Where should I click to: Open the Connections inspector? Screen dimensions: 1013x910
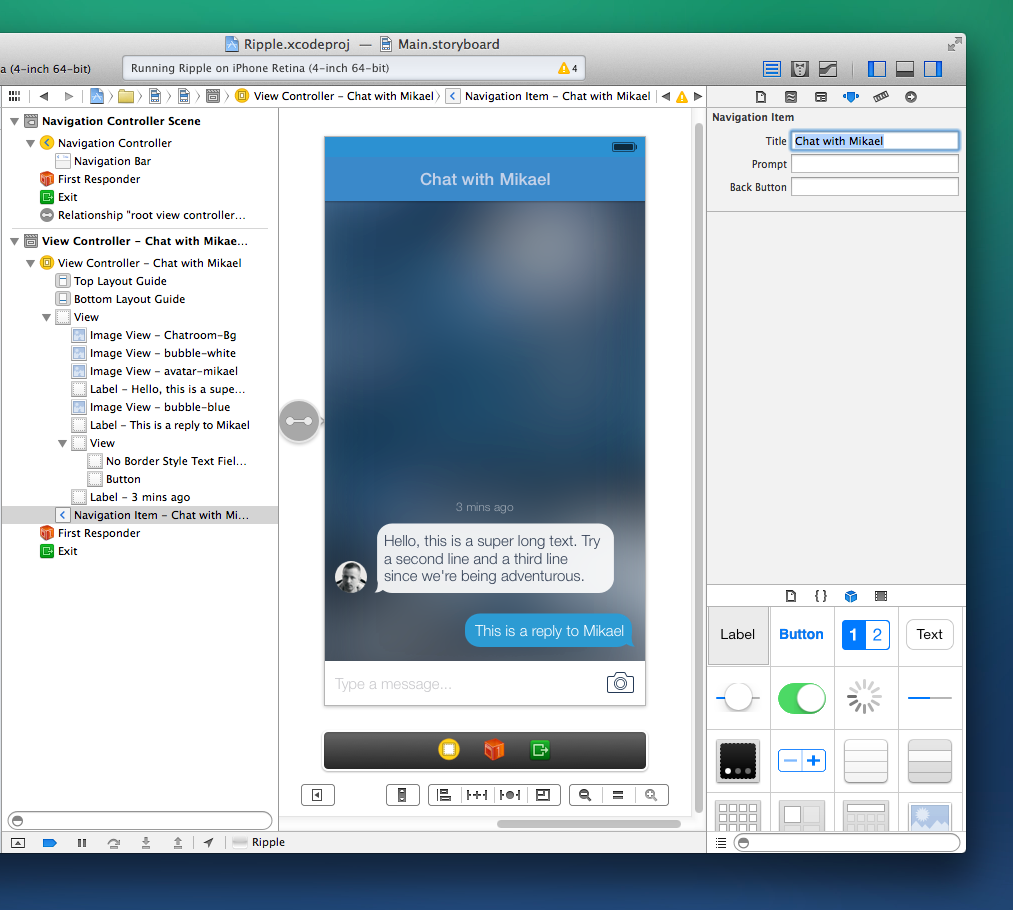coord(911,97)
